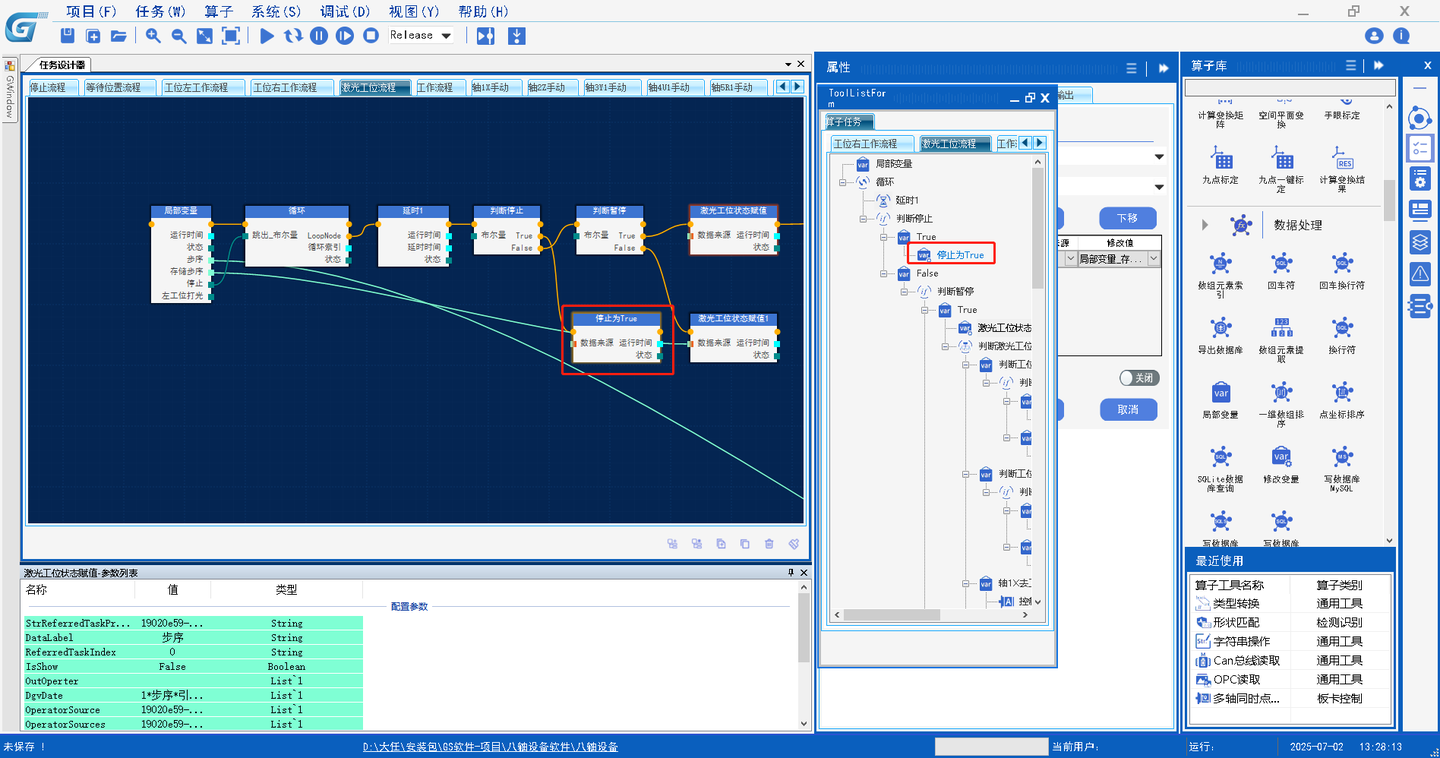
Task: Collapse the 循环 tree node
Action: pos(843,182)
